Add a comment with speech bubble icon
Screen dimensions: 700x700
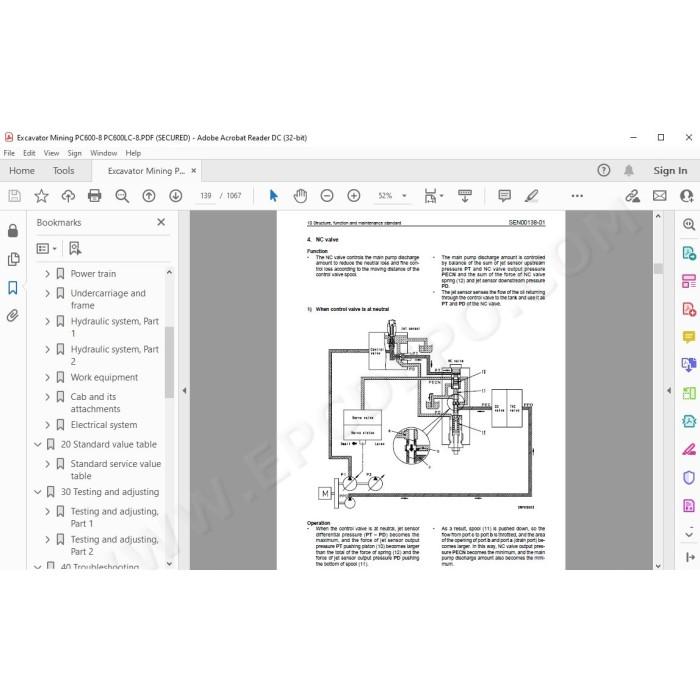pos(504,196)
